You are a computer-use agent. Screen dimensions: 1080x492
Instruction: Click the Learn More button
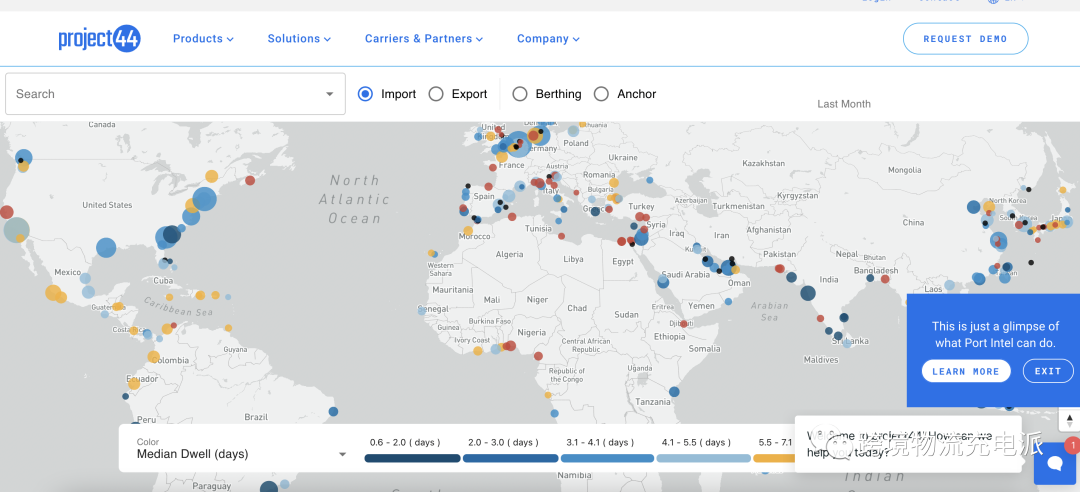[x=966, y=371]
